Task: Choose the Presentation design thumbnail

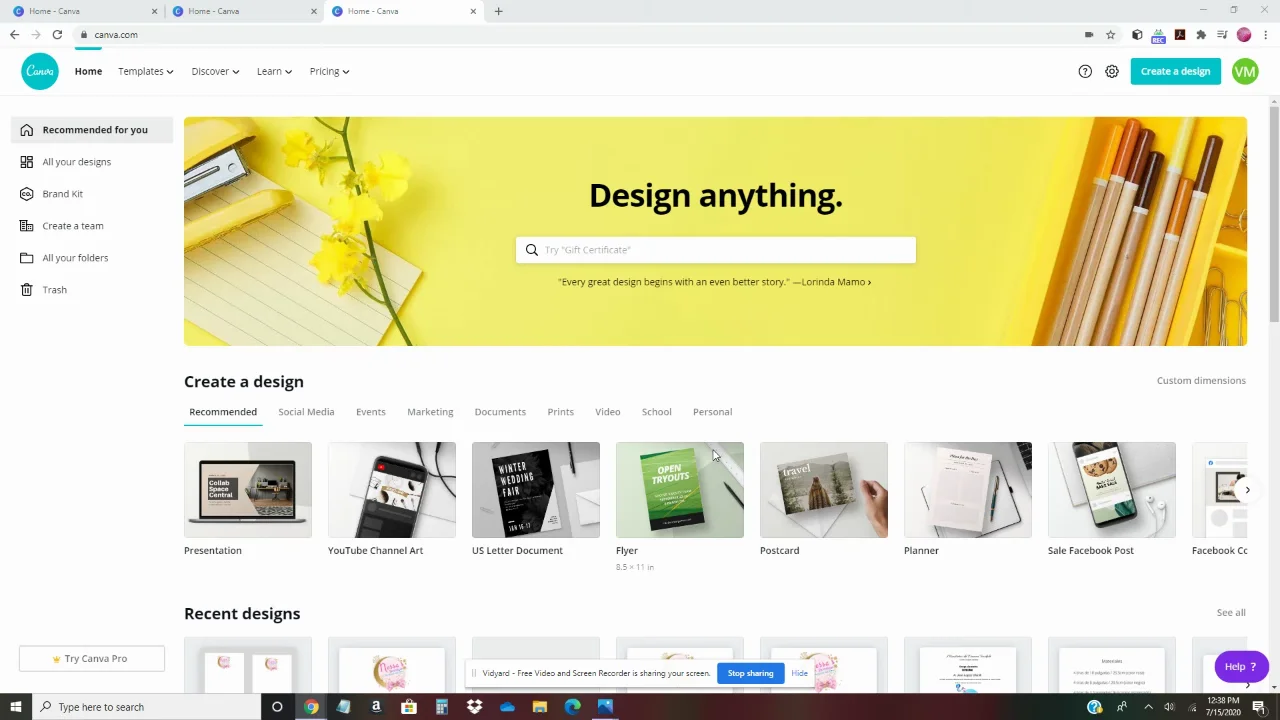Action: pos(248,490)
